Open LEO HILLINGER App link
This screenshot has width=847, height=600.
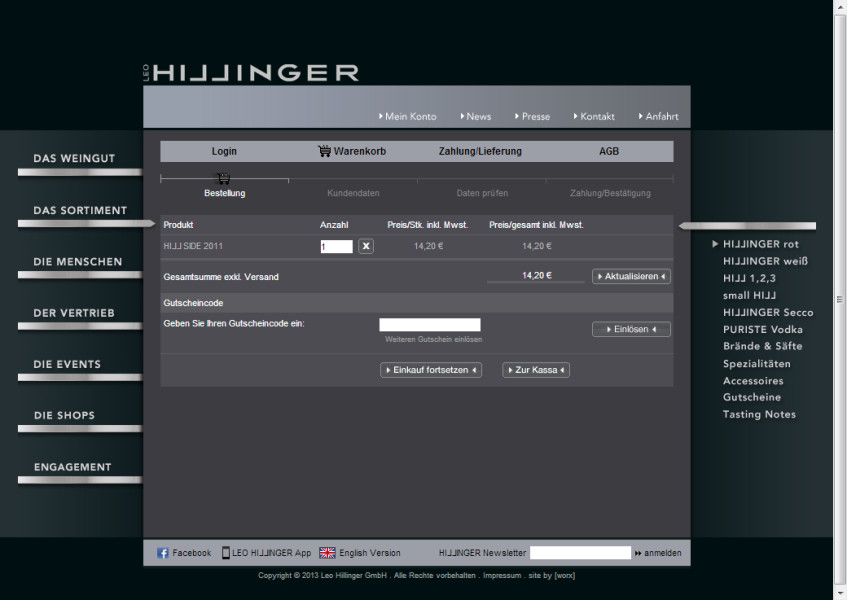coord(272,553)
